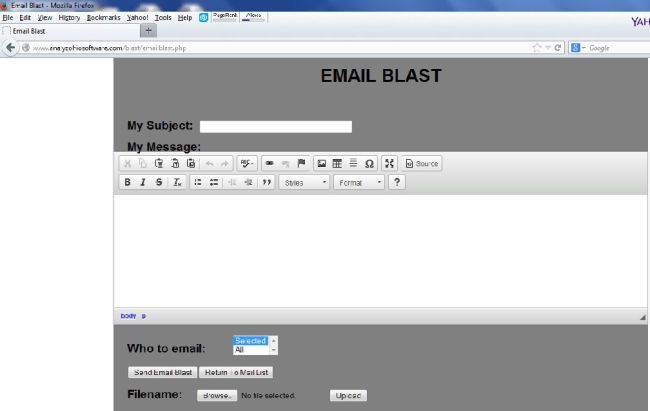Reload the page with the refresh icon
650x411 pixels.
coord(558,48)
